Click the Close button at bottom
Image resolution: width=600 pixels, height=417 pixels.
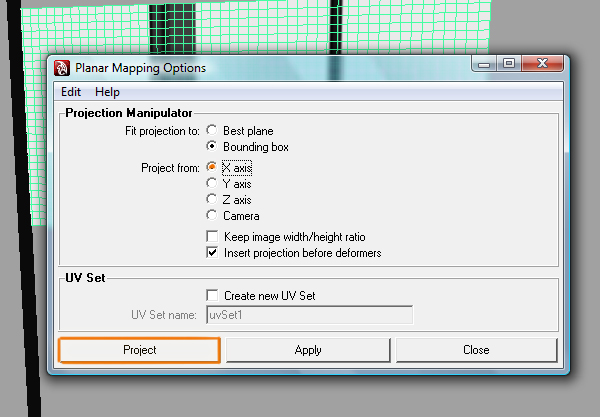[x=476, y=350]
